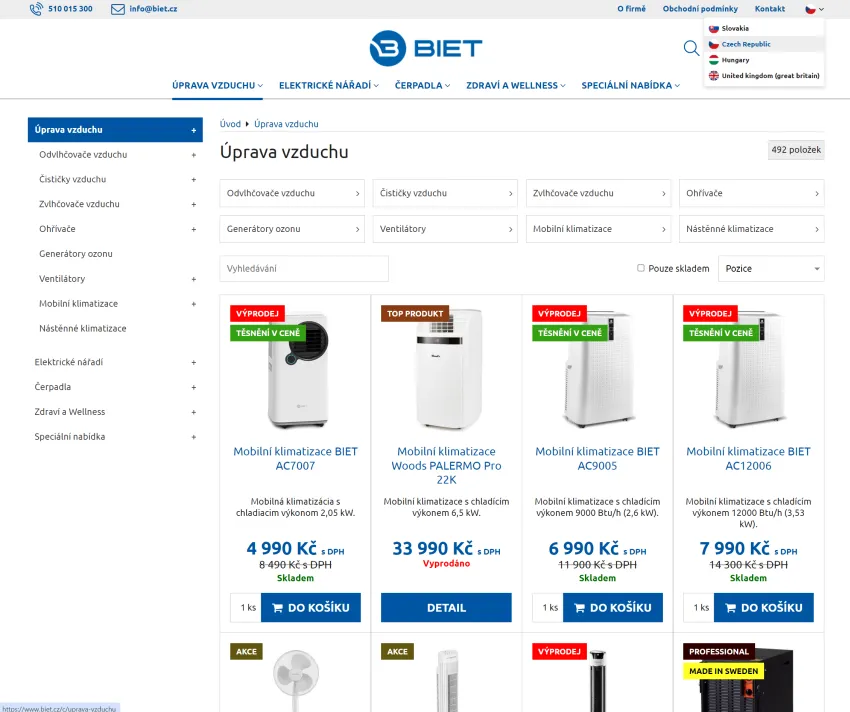Open the BIET AC9005 product image
850x712 pixels.
(598, 370)
